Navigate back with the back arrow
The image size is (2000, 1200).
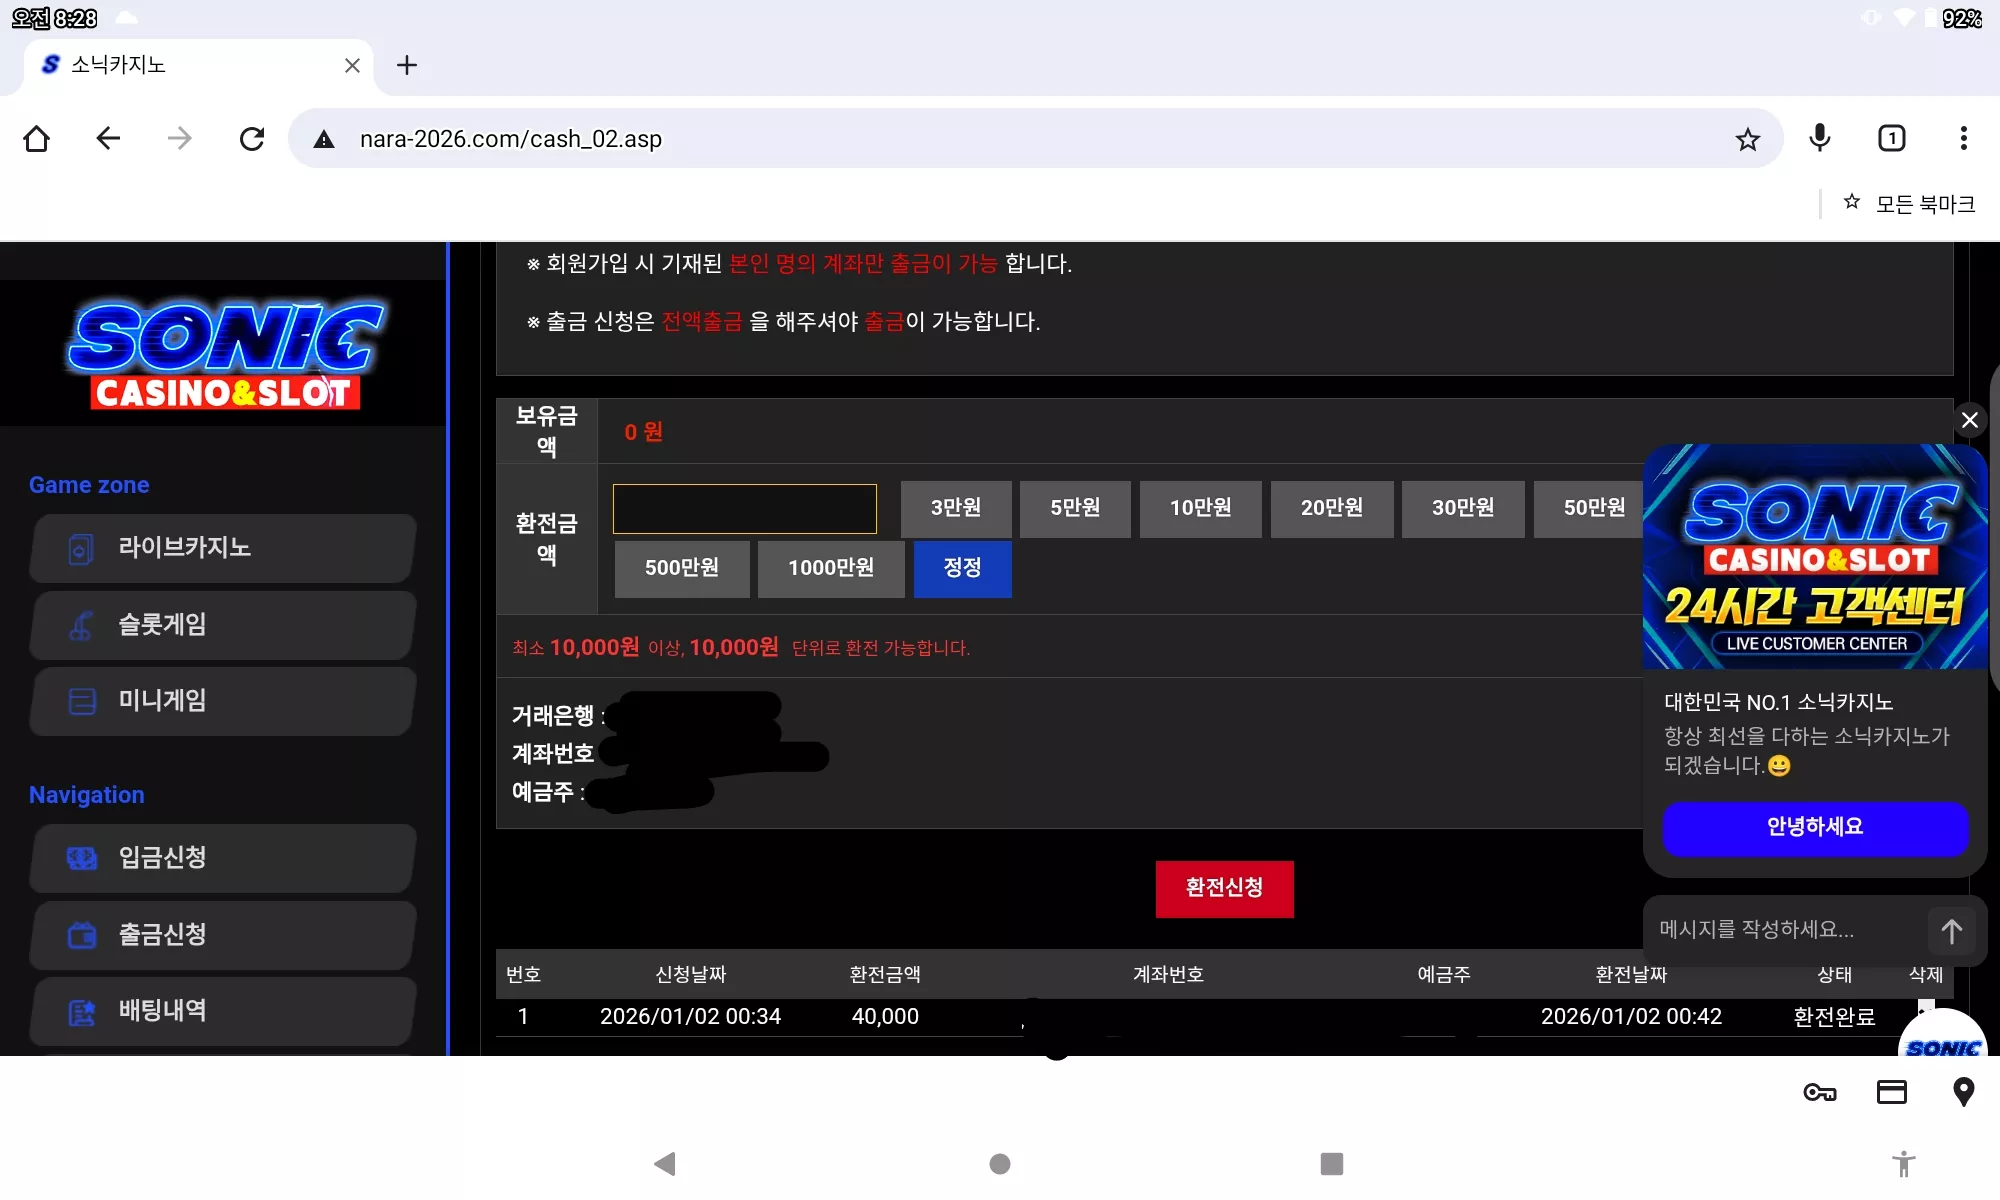coord(108,138)
